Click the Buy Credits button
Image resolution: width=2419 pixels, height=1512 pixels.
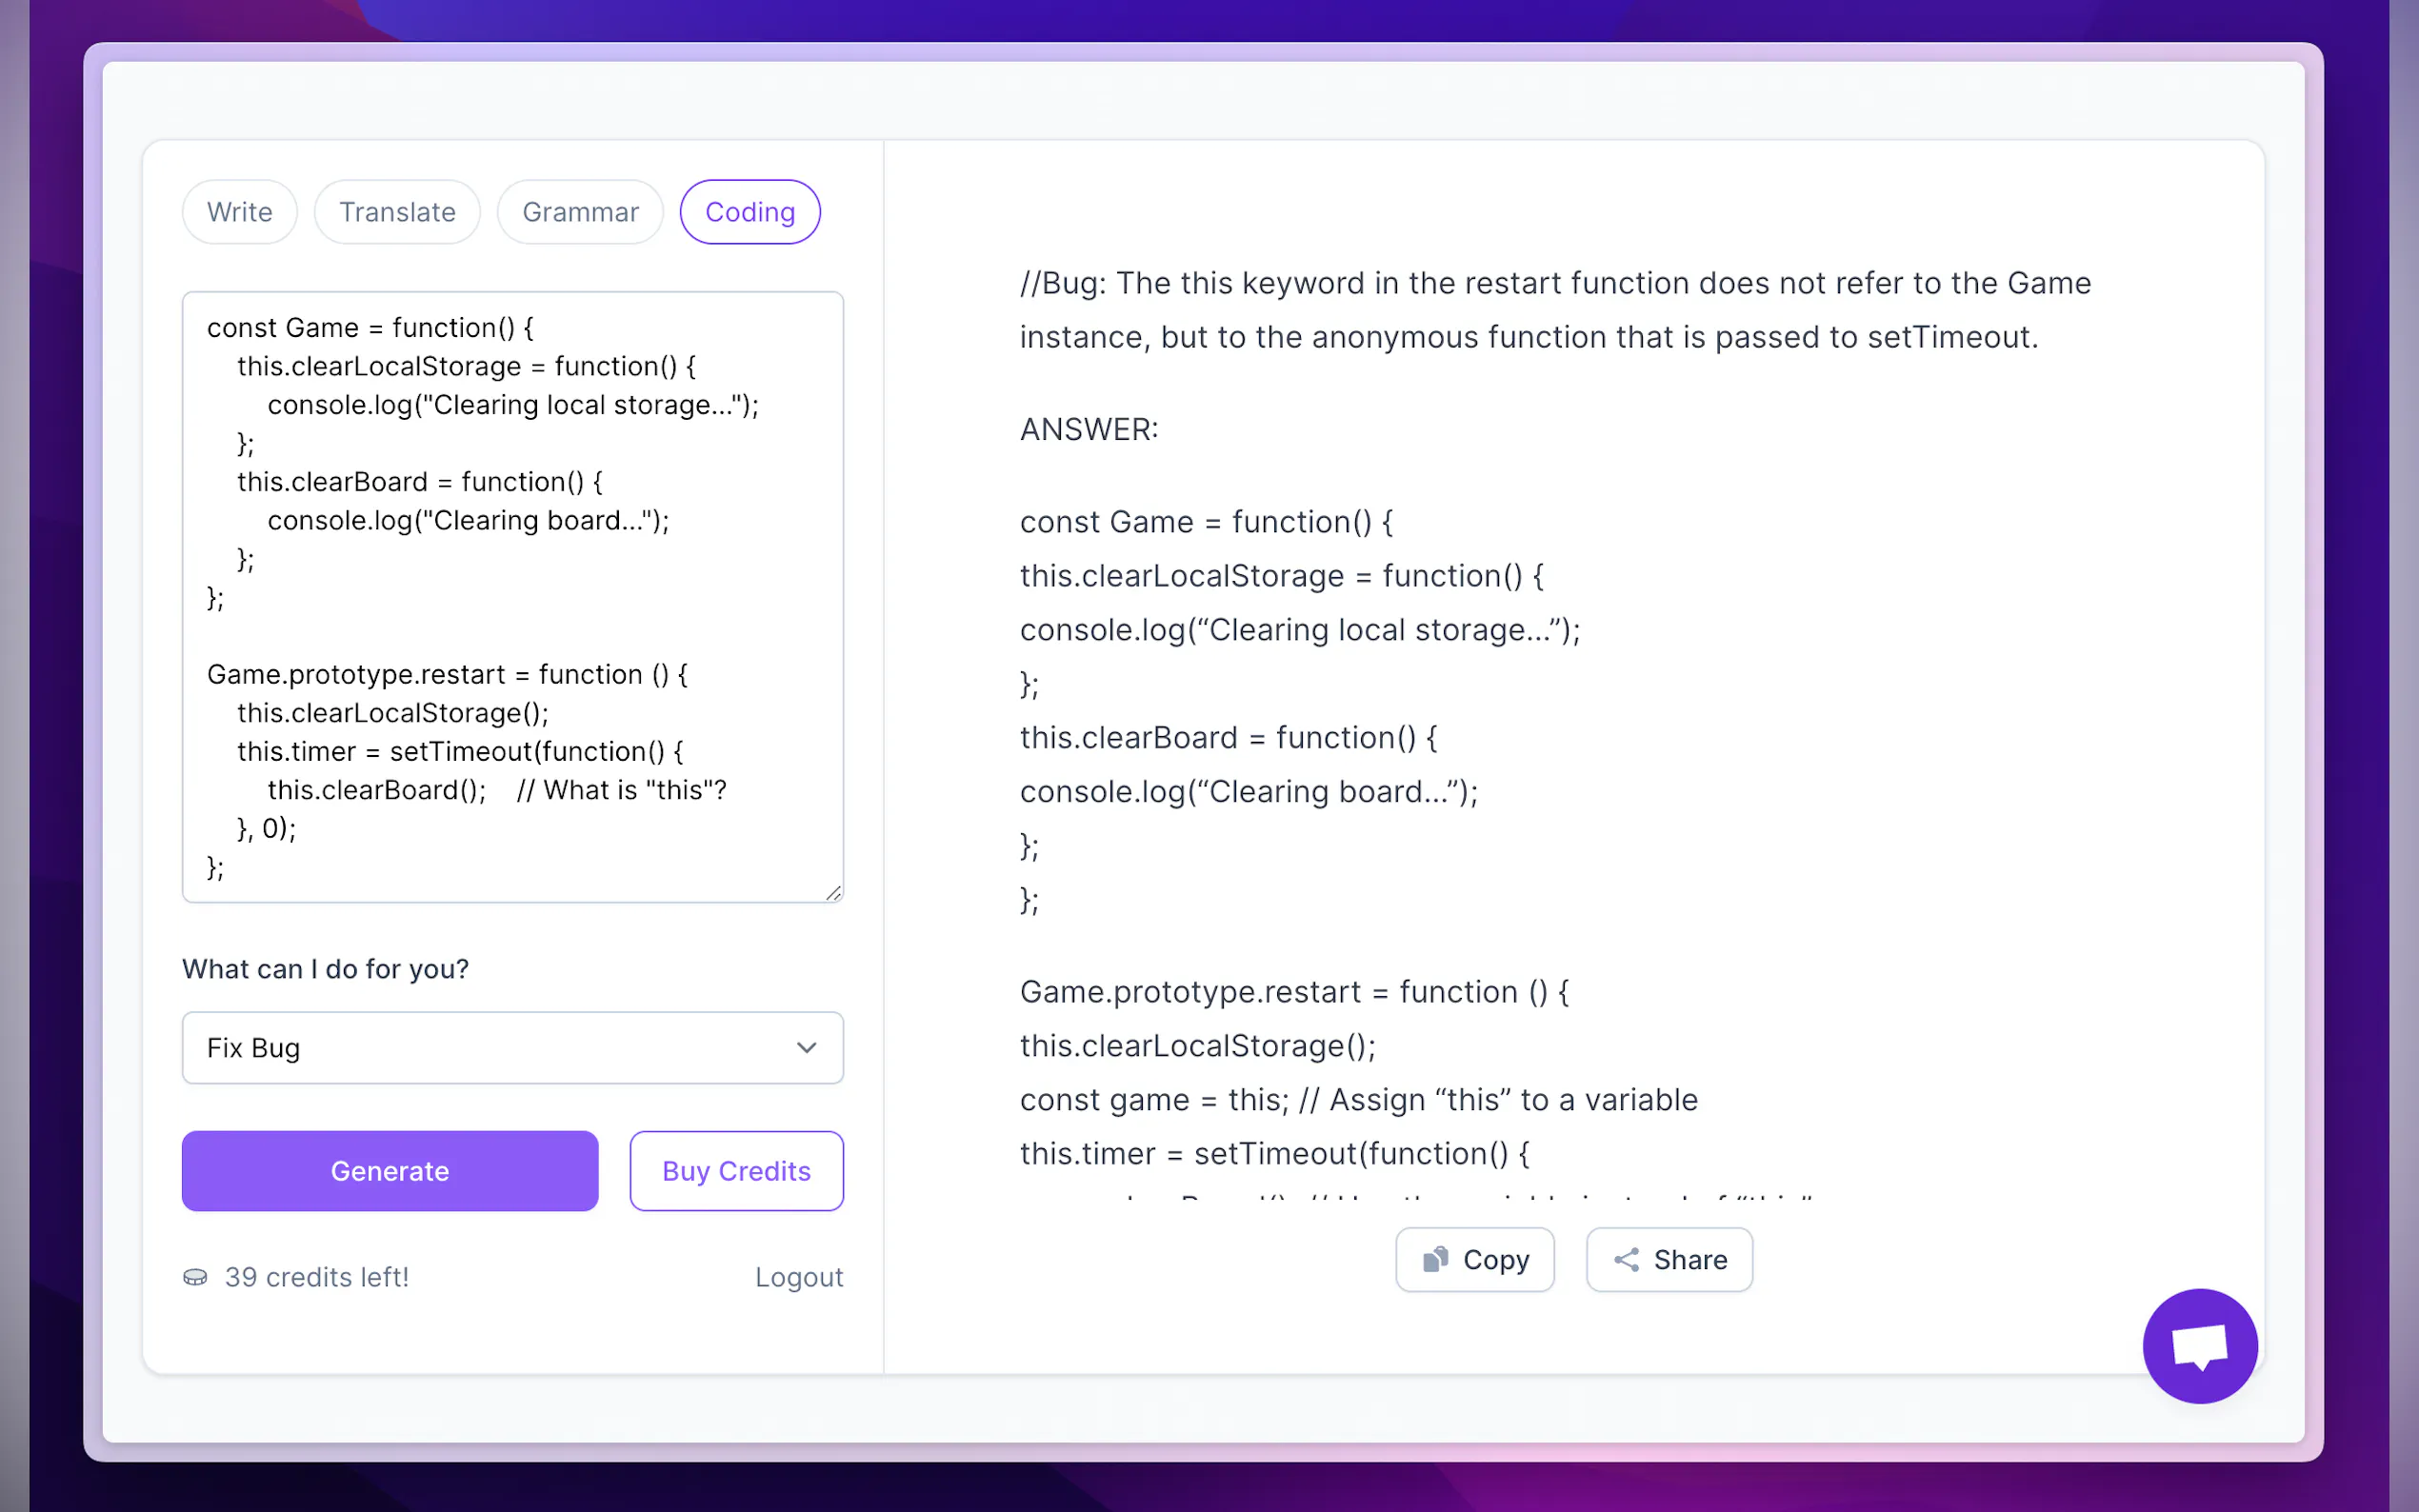point(736,1171)
